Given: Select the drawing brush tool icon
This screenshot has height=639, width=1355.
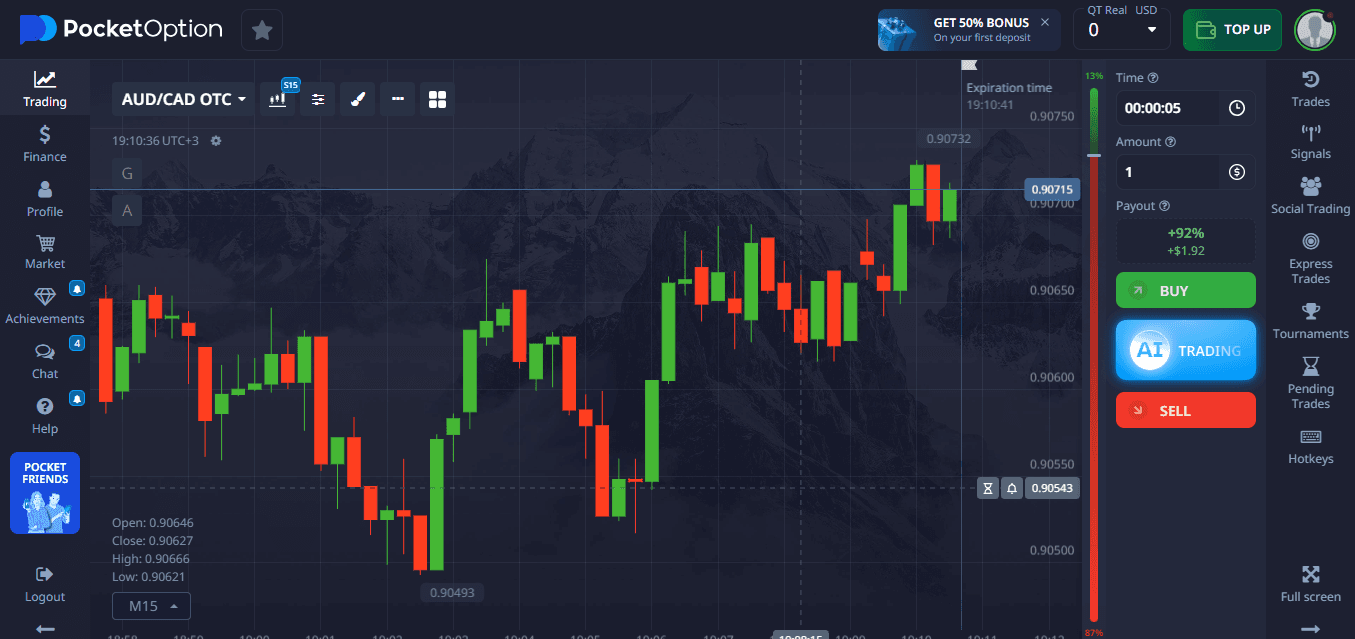Looking at the screenshot, I should click(357, 99).
